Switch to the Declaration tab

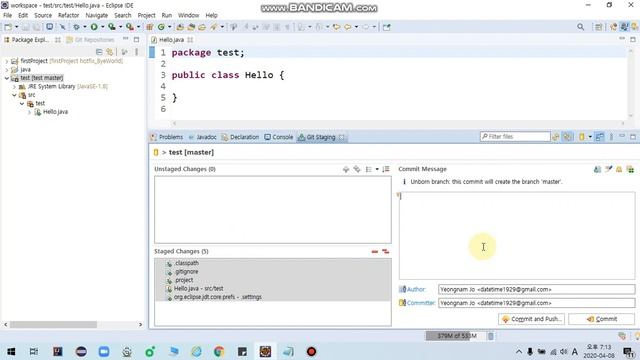(240, 137)
